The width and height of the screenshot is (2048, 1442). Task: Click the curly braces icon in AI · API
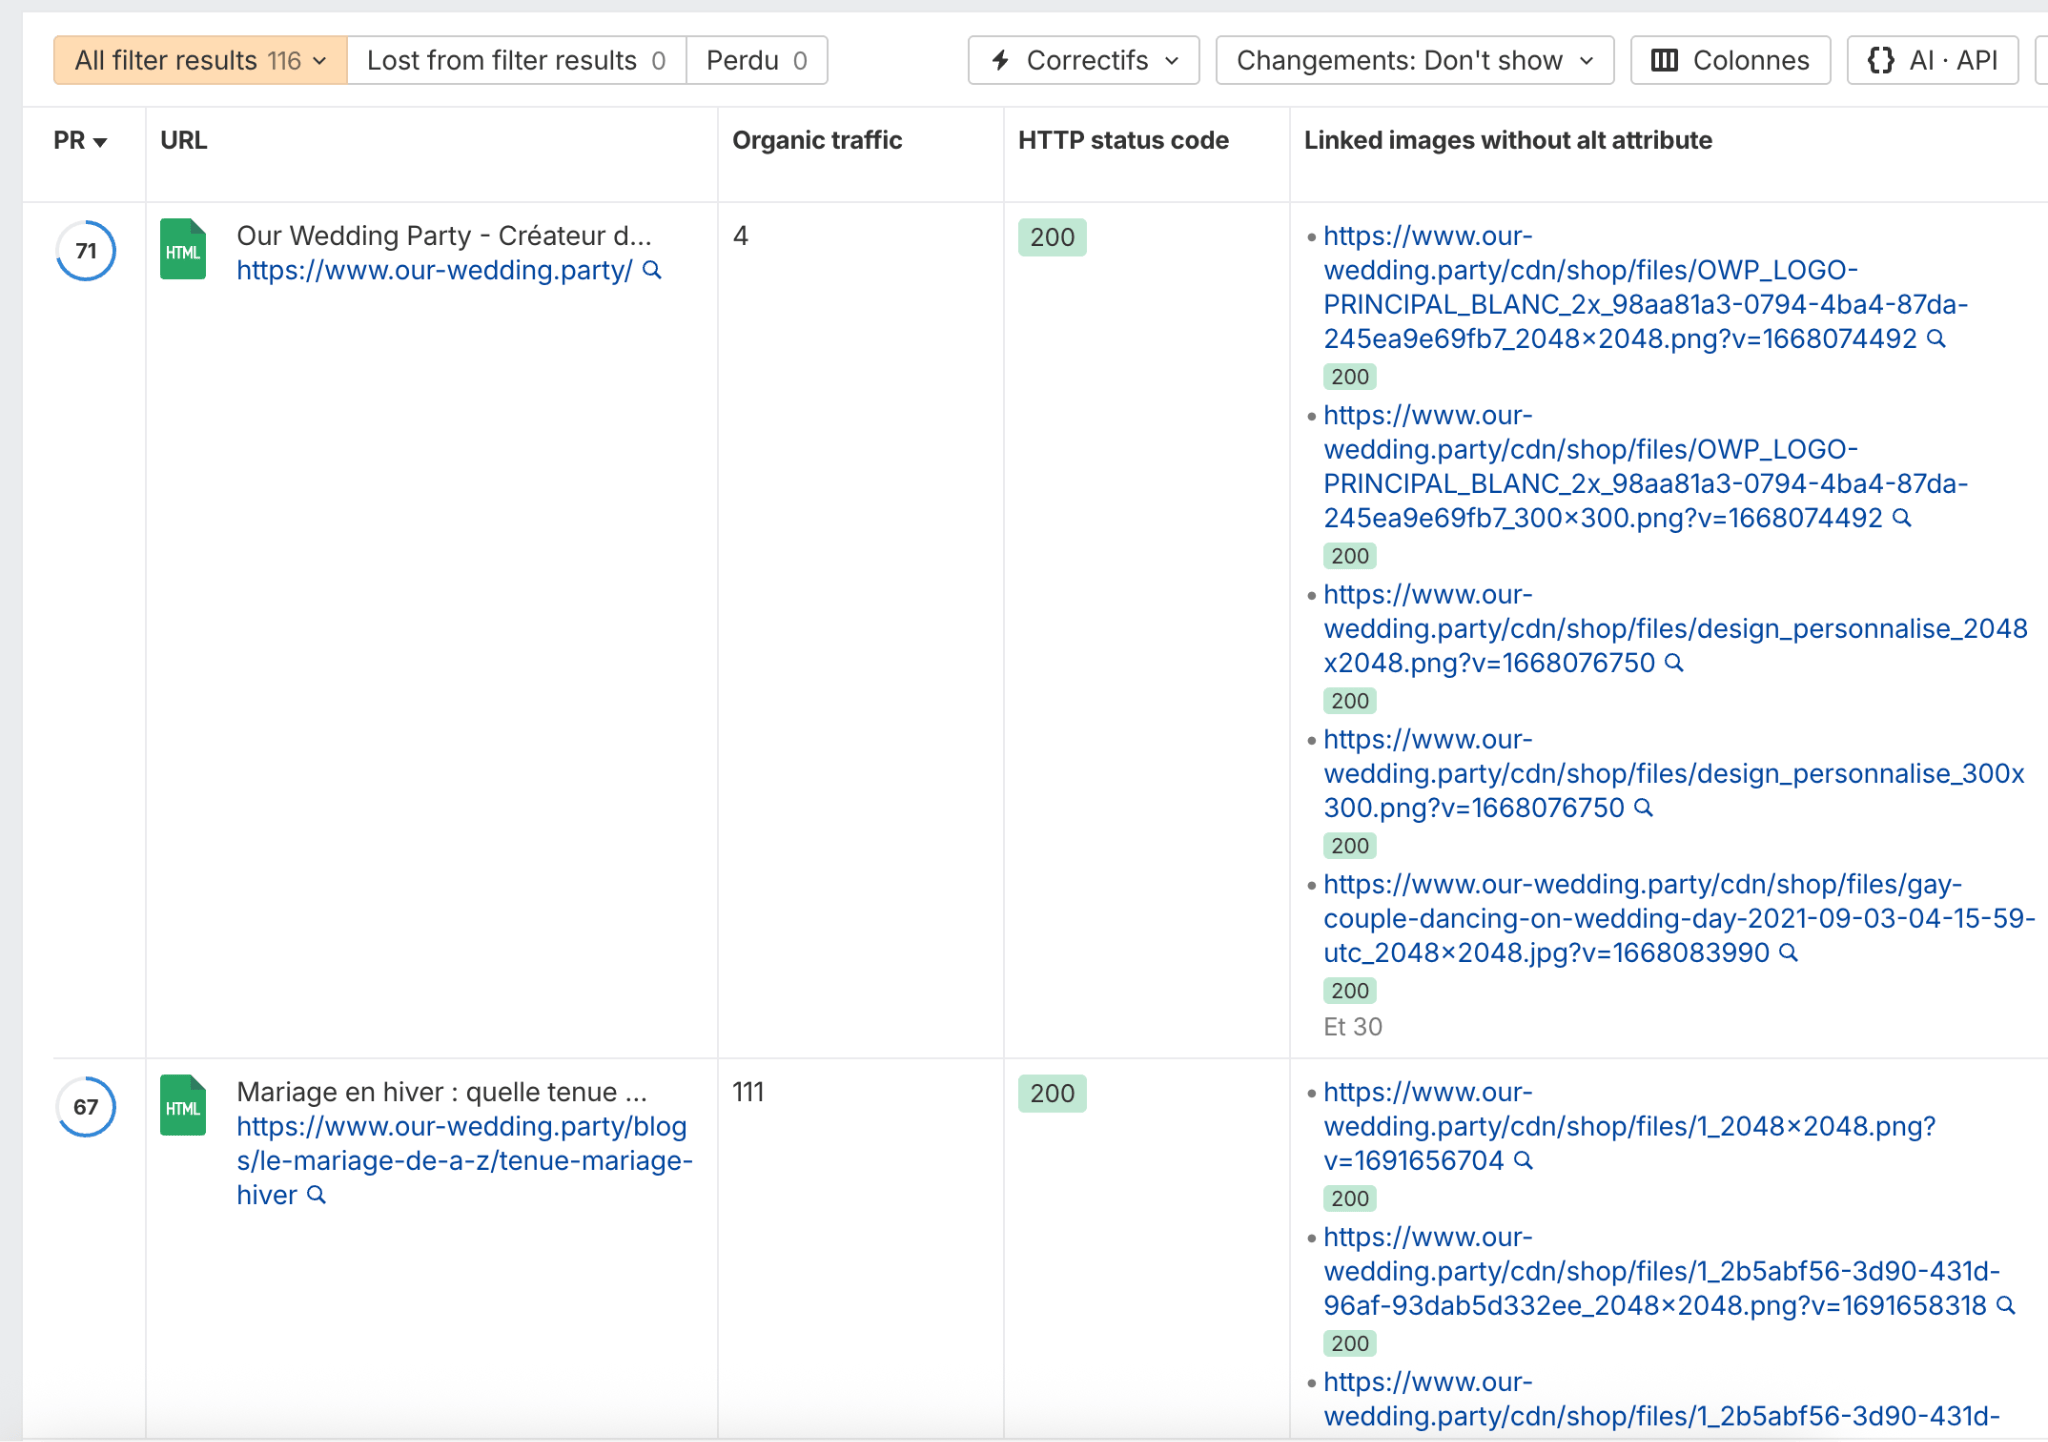click(x=1880, y=60)
